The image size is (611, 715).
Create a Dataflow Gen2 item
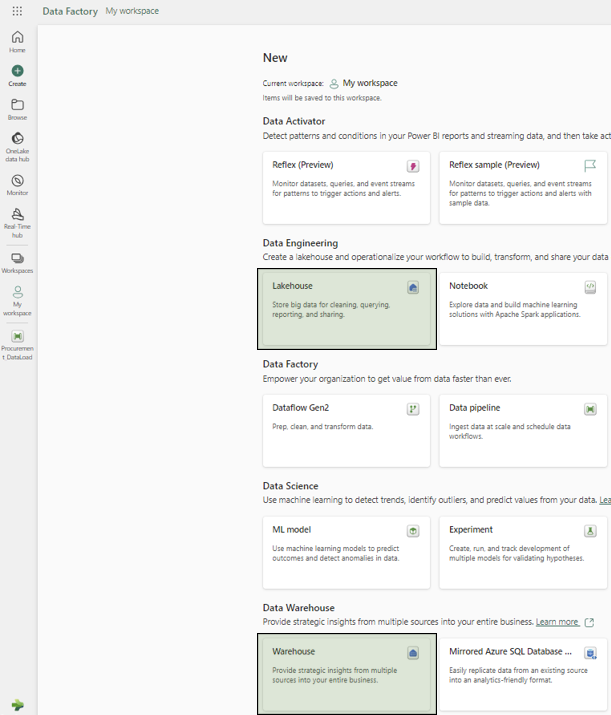(x=347, y=430)
